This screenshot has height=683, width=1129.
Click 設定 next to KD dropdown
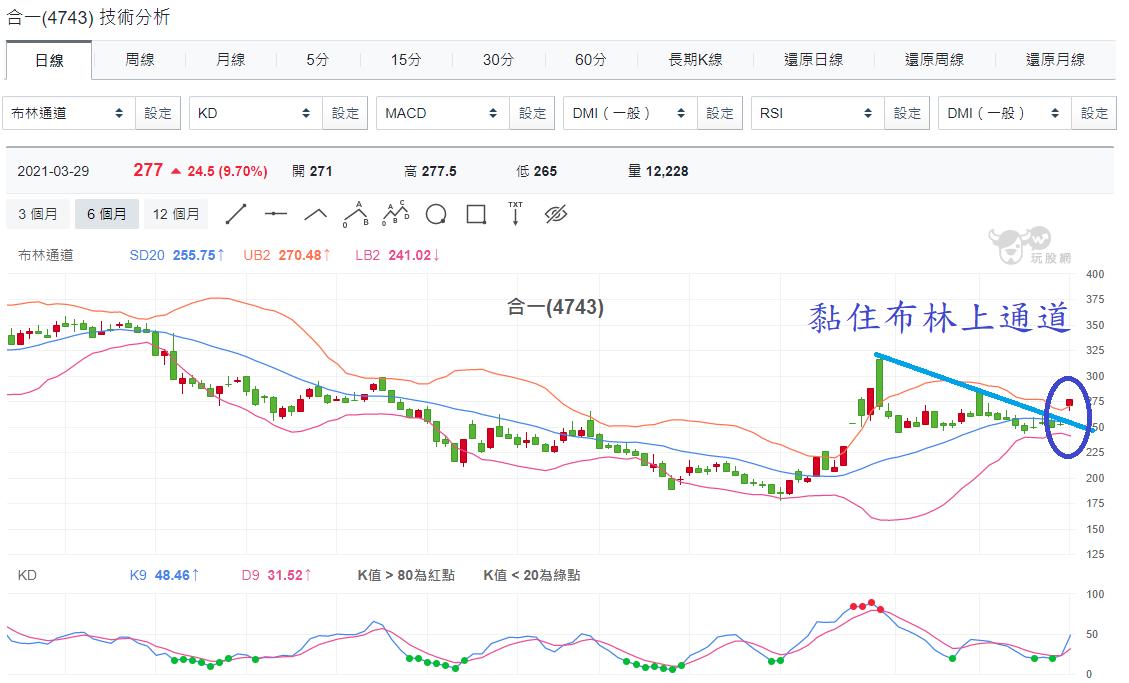coord(345,113)
